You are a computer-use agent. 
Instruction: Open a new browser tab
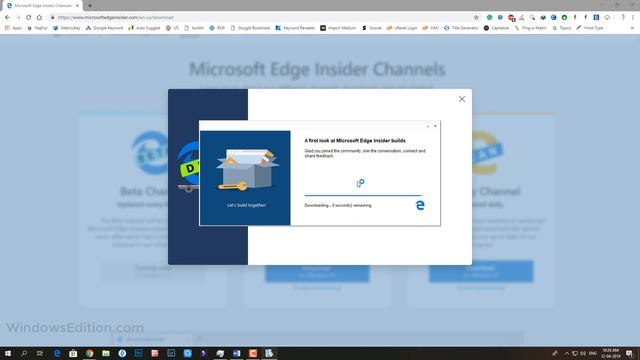pos(90,6)
